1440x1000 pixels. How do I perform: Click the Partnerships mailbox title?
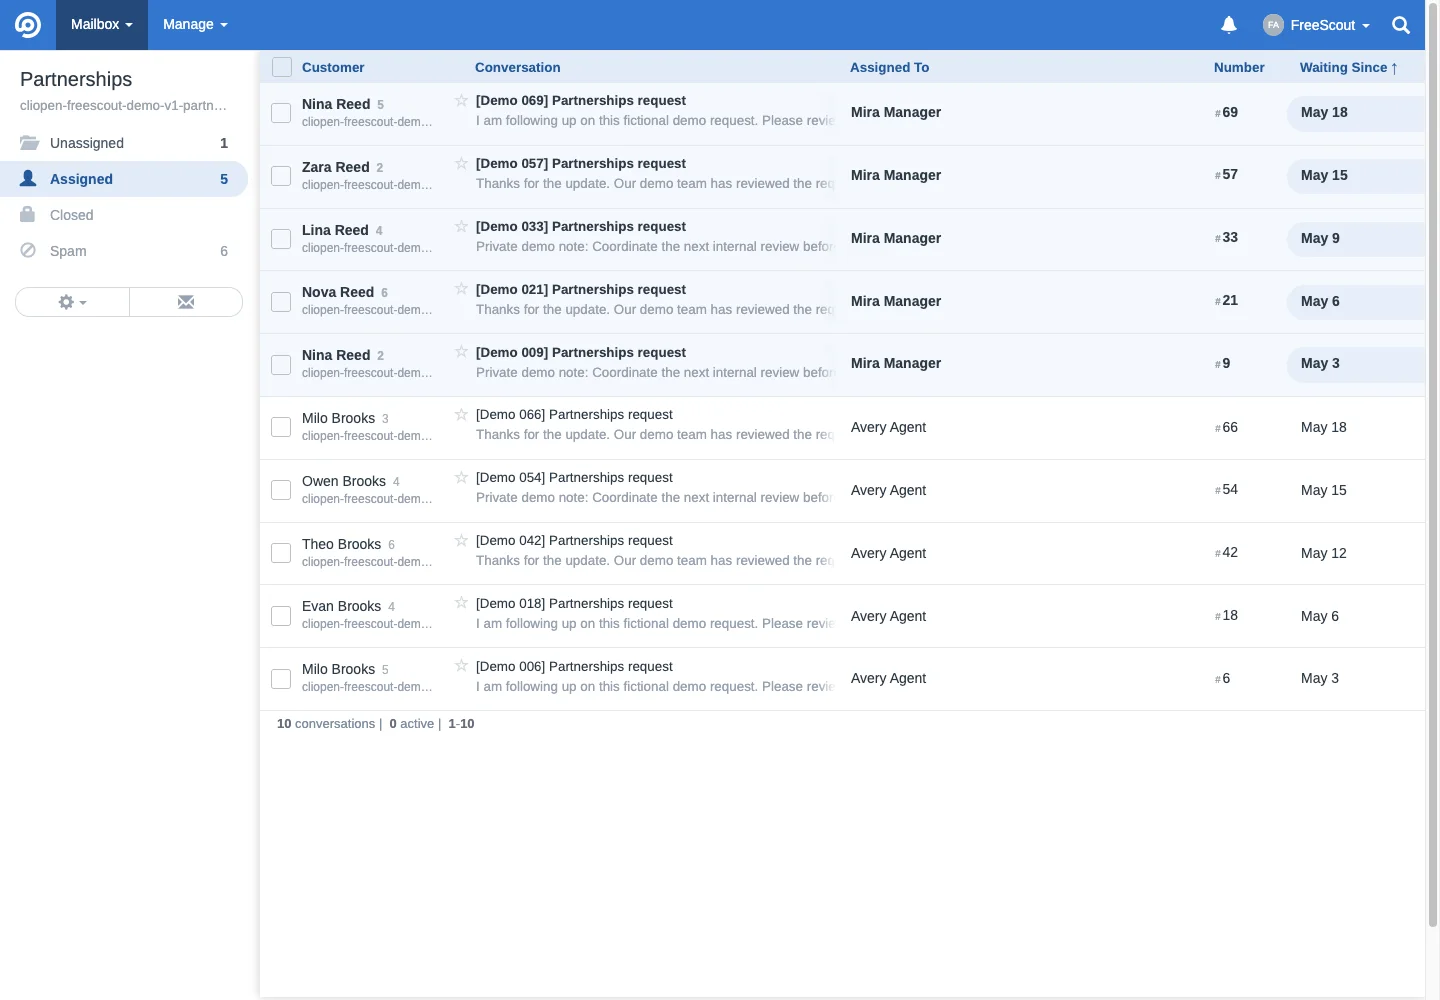click(x=76, y=79)
